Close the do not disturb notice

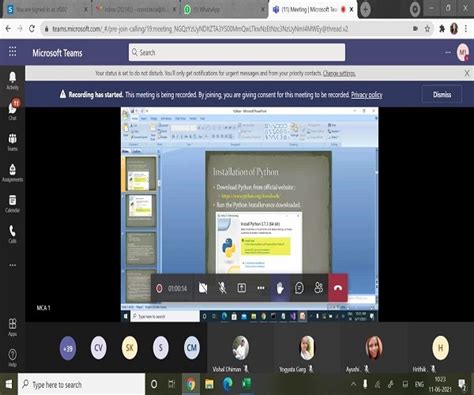[x=467, y=73]
